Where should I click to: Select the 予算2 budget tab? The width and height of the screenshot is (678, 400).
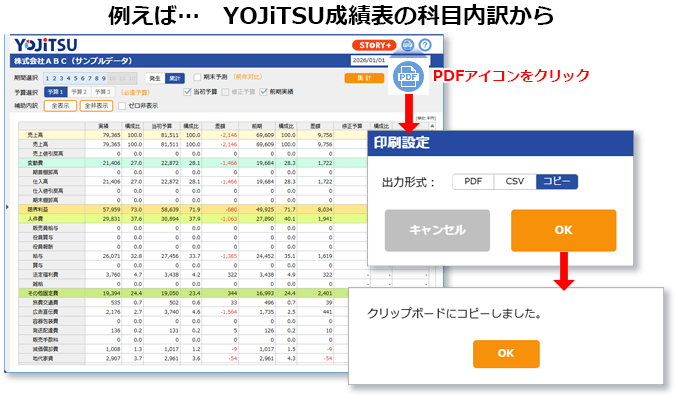click(79, 92)
